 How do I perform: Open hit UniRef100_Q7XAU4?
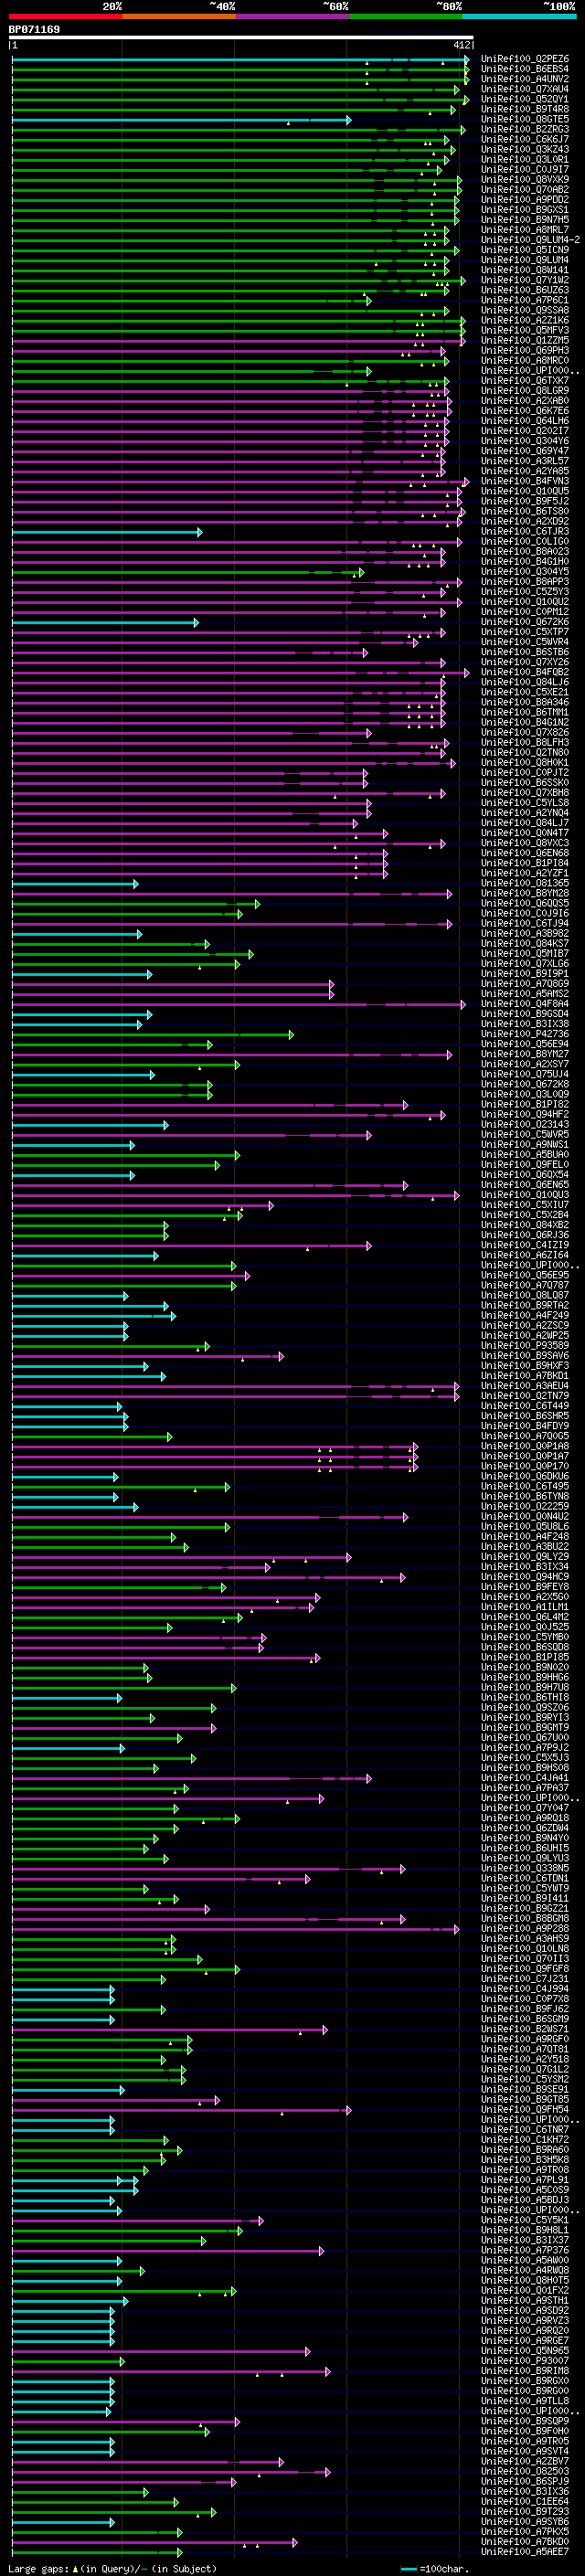525,89
